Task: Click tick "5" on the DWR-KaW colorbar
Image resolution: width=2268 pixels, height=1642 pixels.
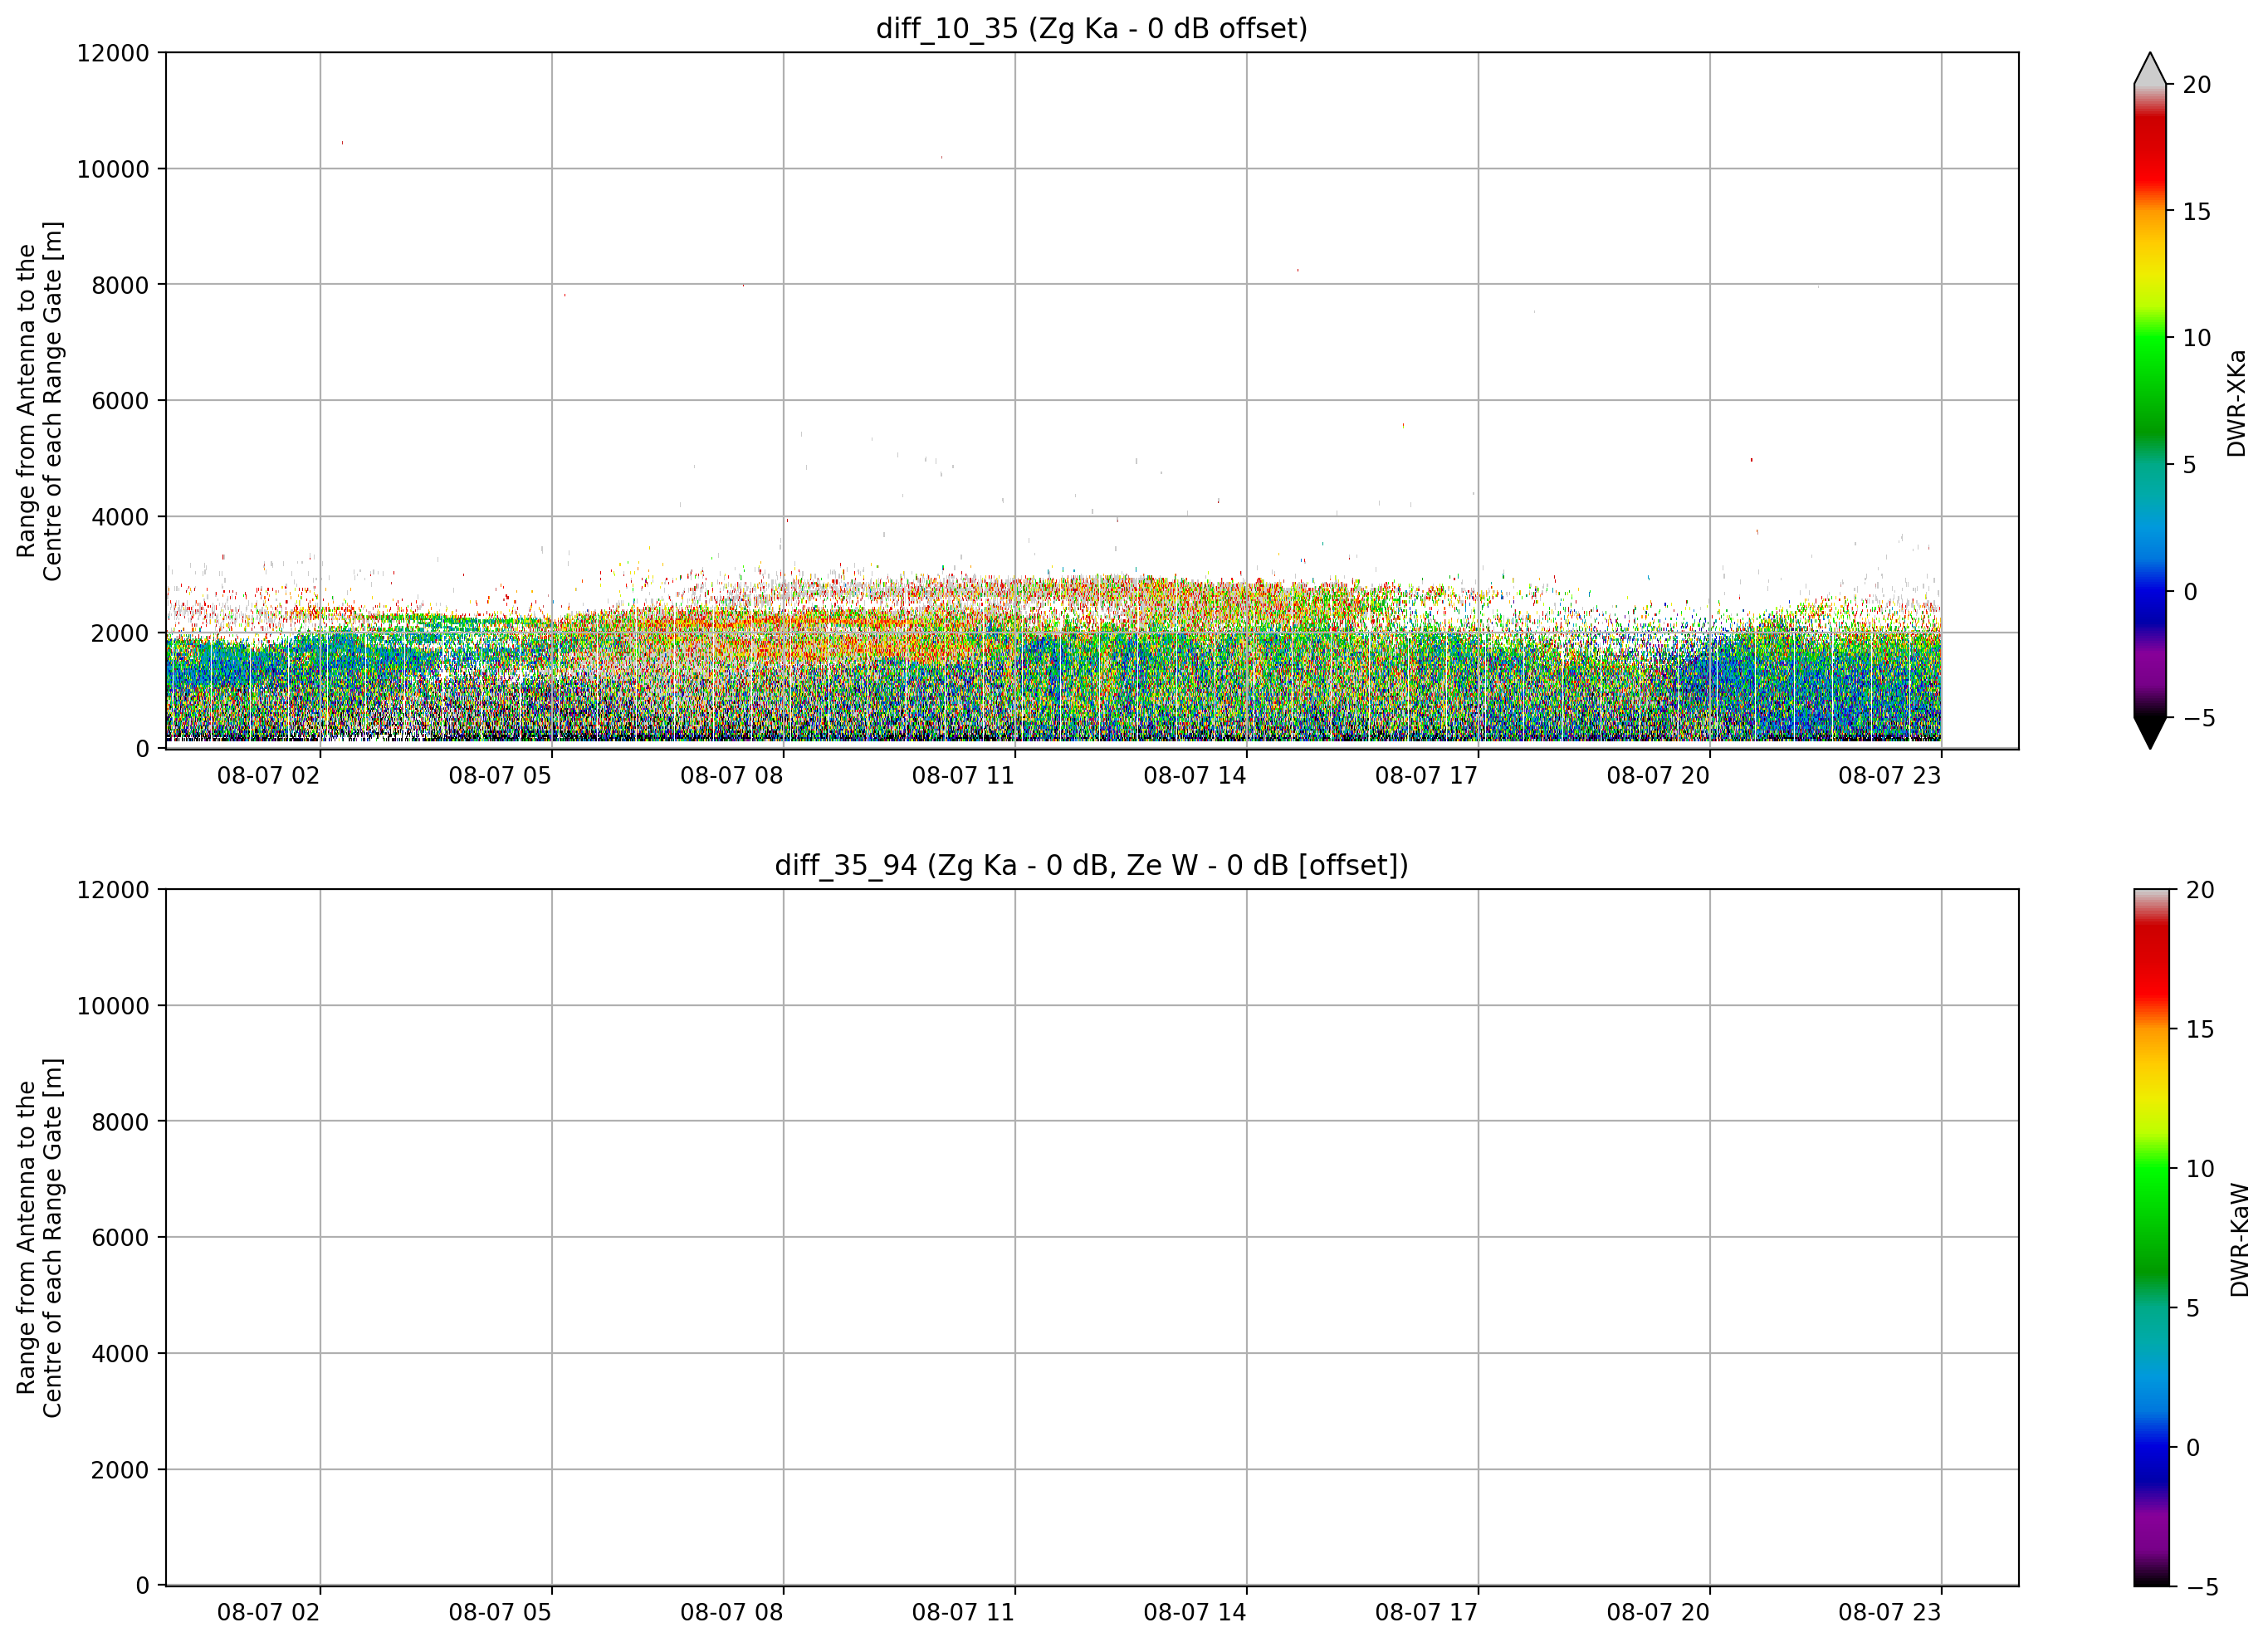Action: [2192, 1308]
